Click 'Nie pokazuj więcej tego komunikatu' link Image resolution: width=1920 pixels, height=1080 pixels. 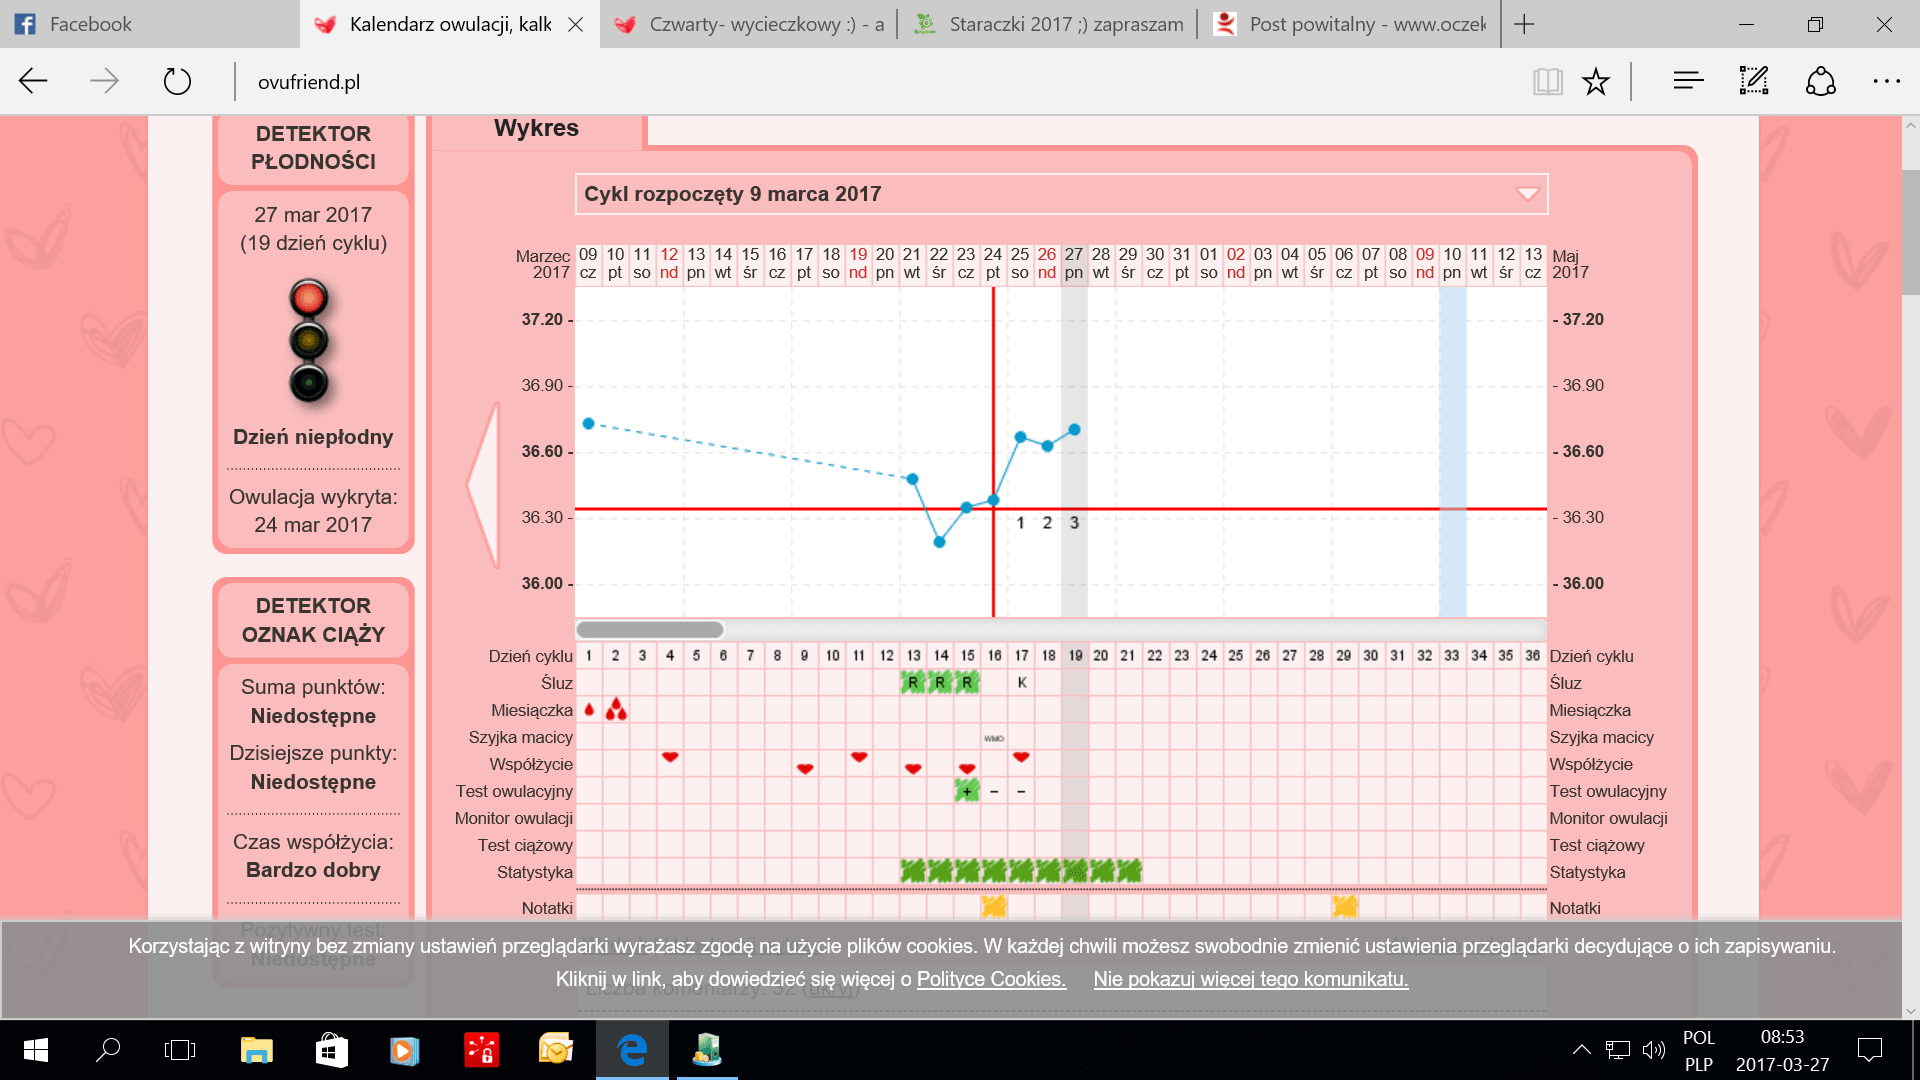pyautogui.click(x=1250, y=979)
